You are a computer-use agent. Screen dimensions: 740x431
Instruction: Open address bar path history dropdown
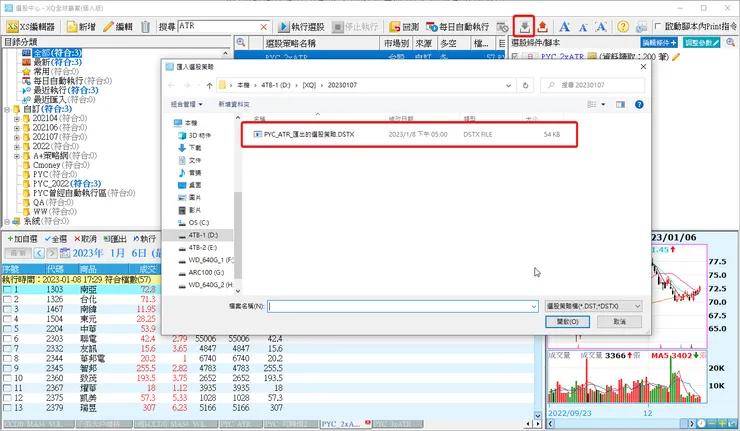(508, 85)
